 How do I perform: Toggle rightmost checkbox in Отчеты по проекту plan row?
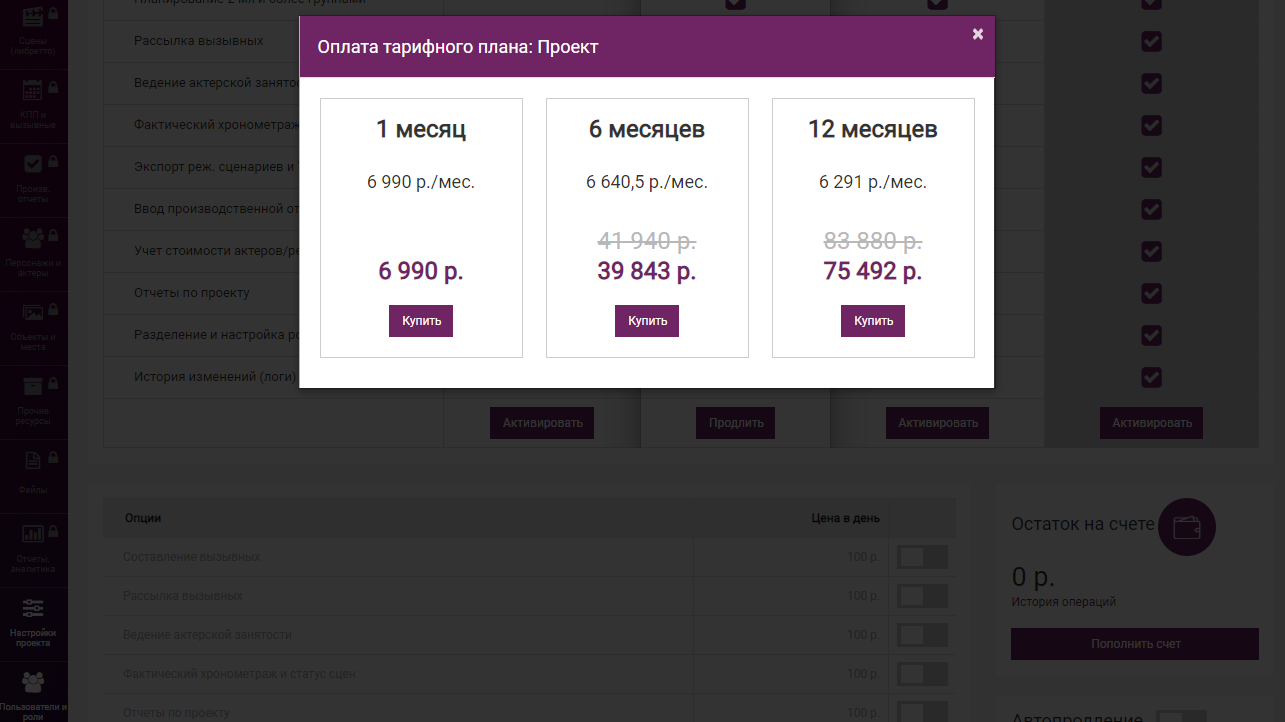click(x=1151, y=293)
